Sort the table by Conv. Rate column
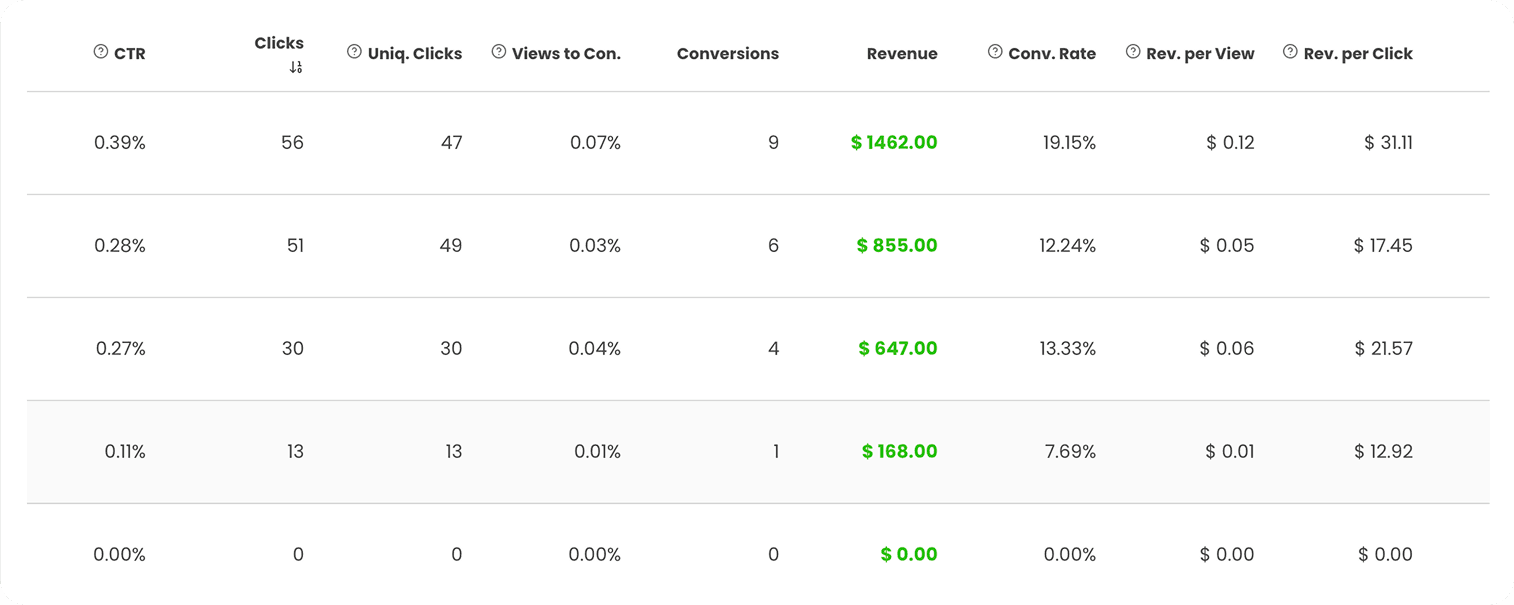Viewport: 1514px width, 605px height. [x=1052, y=53]
